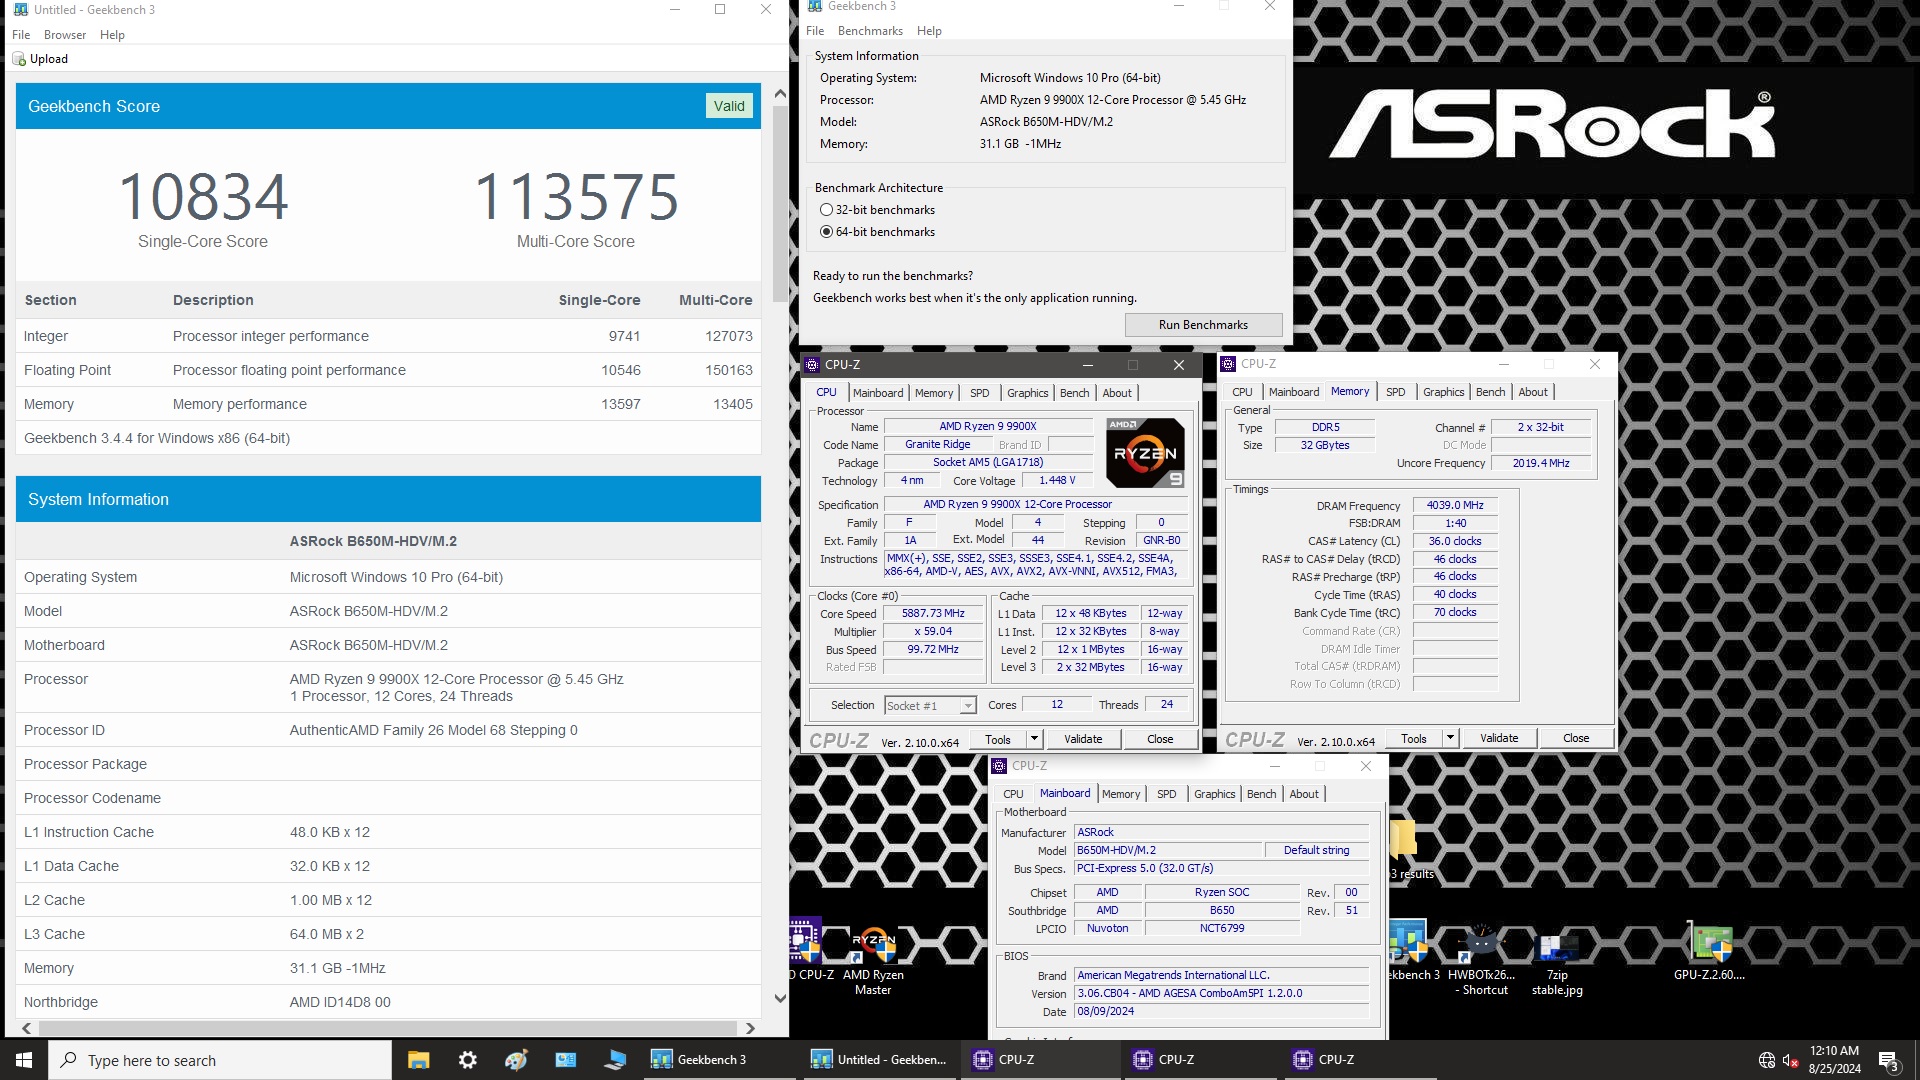Click the Ryzen 9 logo in CPU-Z
Viewport: 1920px width, 1080px height.
pos(1146,453)
